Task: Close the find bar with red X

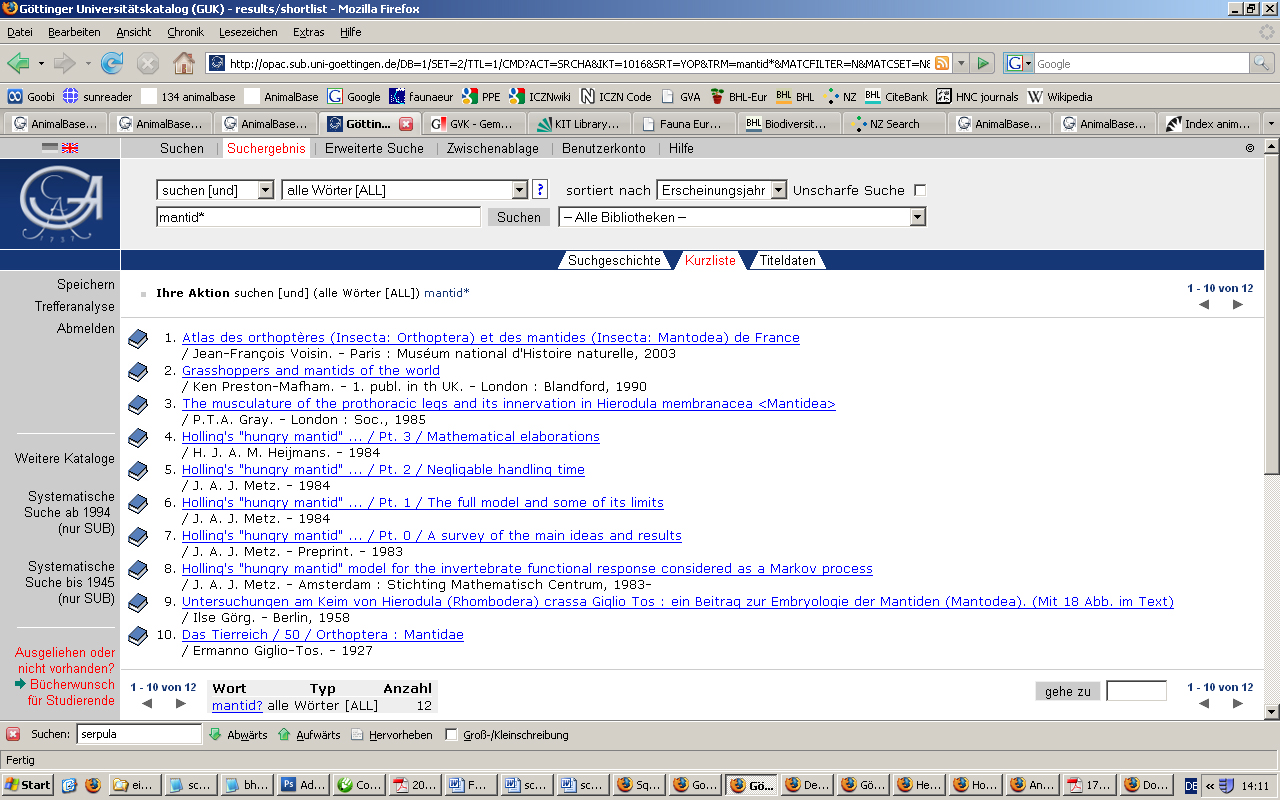Action: [x=13, y=735]
